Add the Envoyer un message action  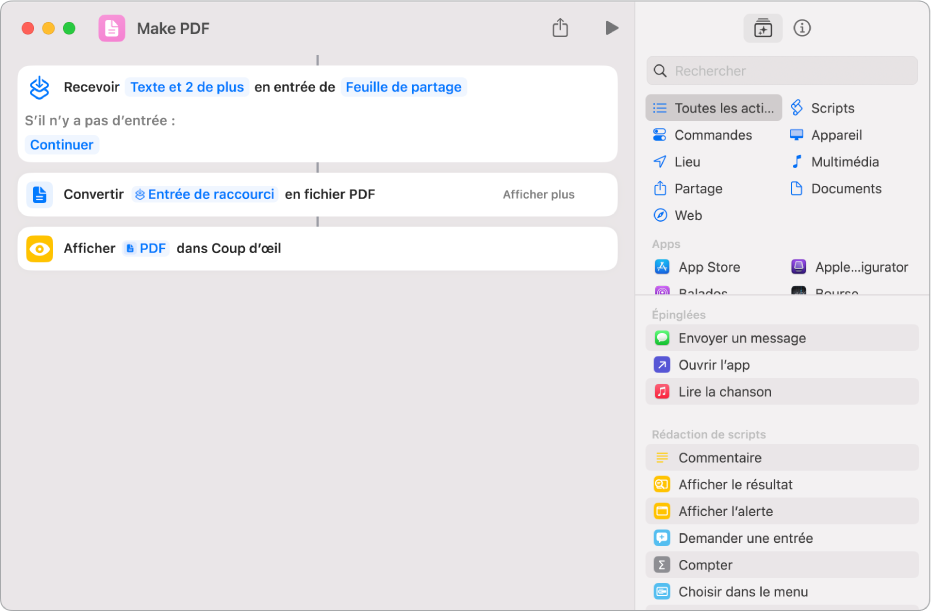tap(782, 338)
